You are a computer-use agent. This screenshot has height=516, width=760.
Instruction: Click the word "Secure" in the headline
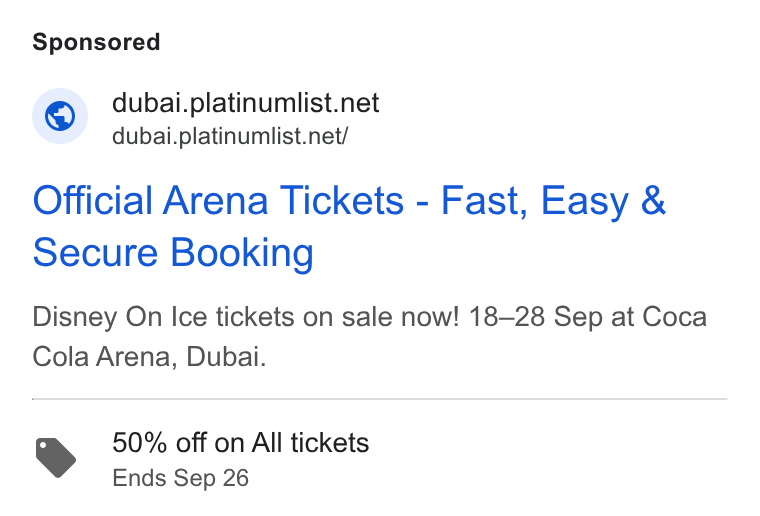tap(95, 252)
